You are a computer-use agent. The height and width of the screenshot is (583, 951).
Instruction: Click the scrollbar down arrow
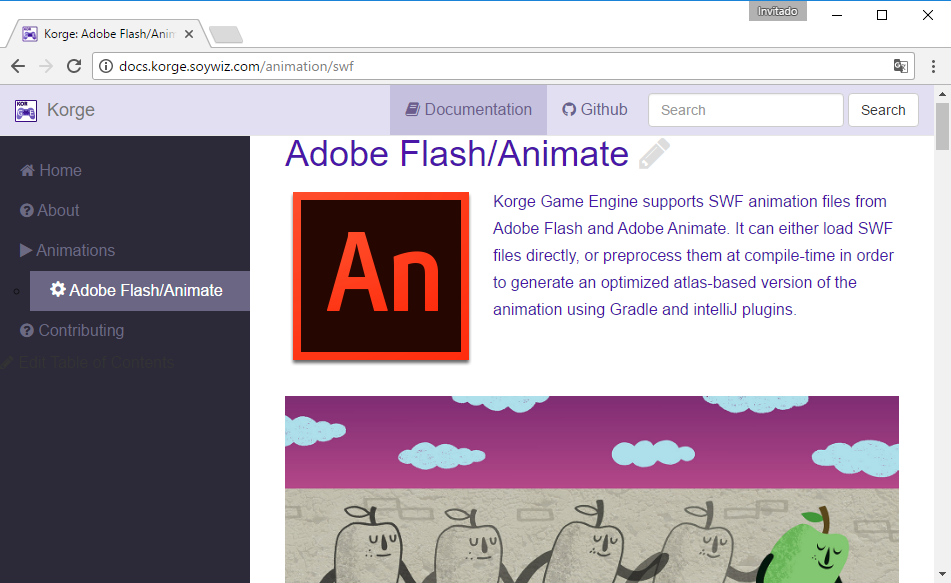[x=942, y=574]
